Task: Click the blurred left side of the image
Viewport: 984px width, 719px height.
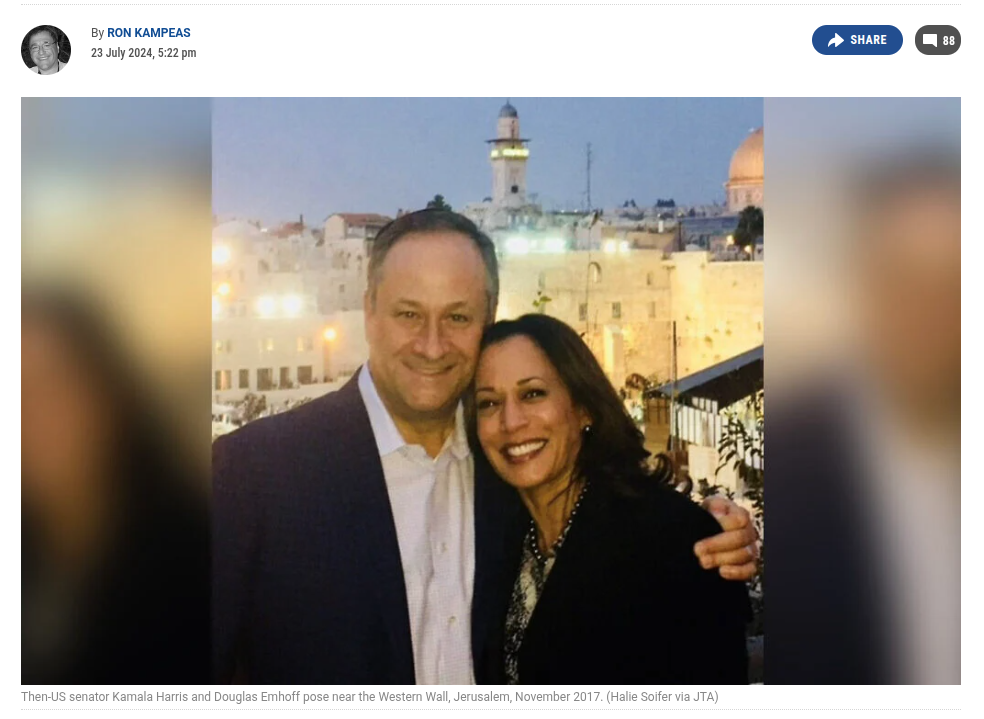Action: click(116, 390)
